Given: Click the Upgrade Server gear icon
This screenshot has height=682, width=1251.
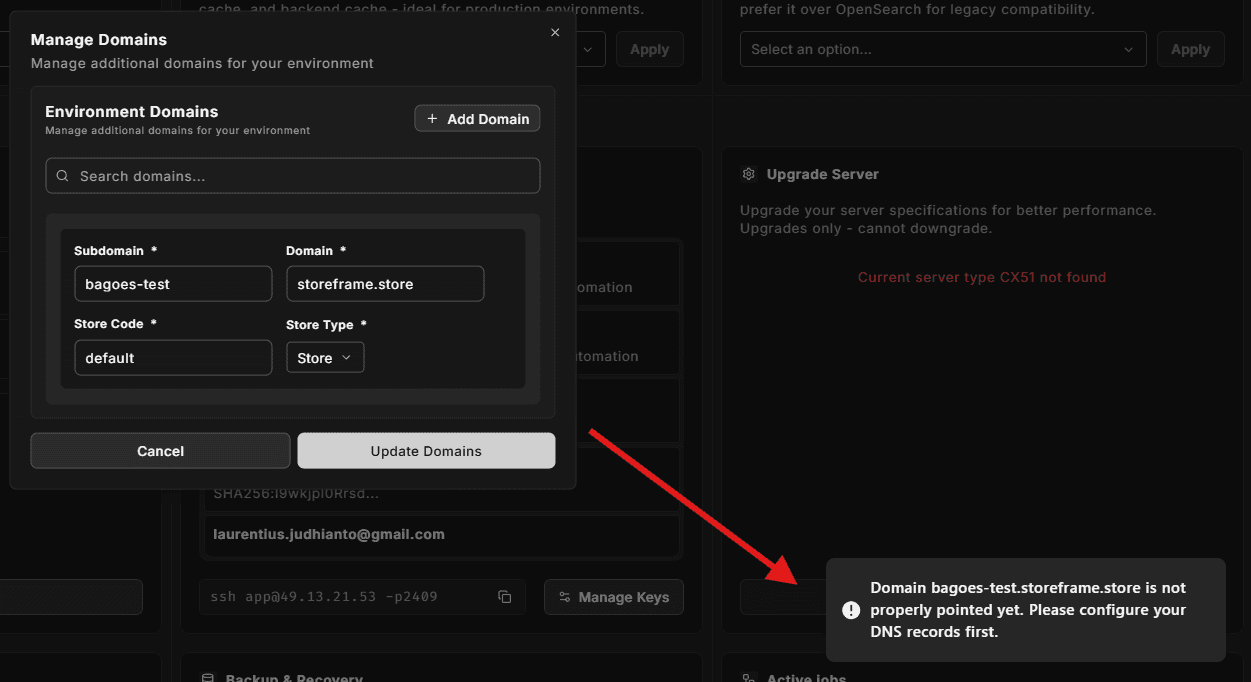Looking at the screenshot, I should click(748, 174).
